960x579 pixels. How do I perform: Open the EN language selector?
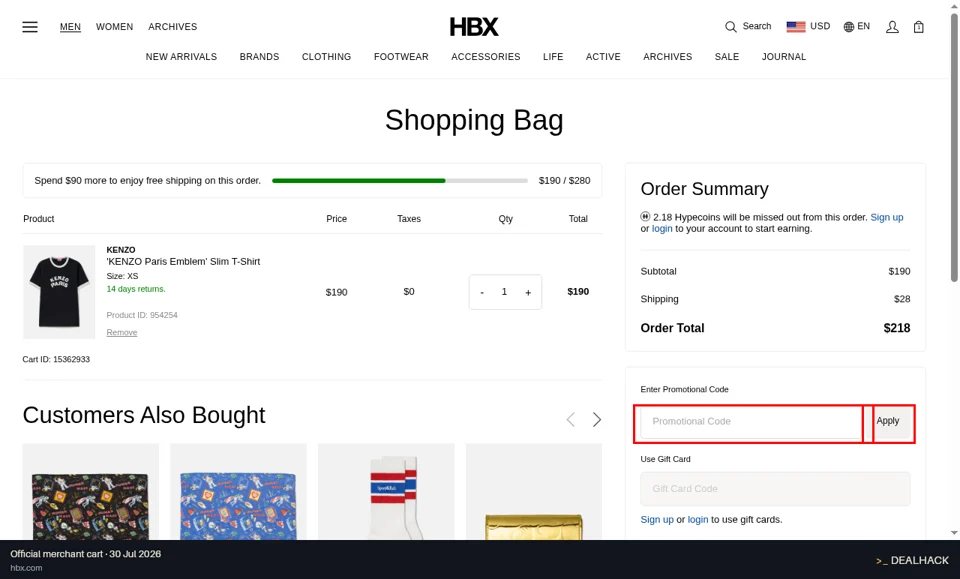pos(857,26)
